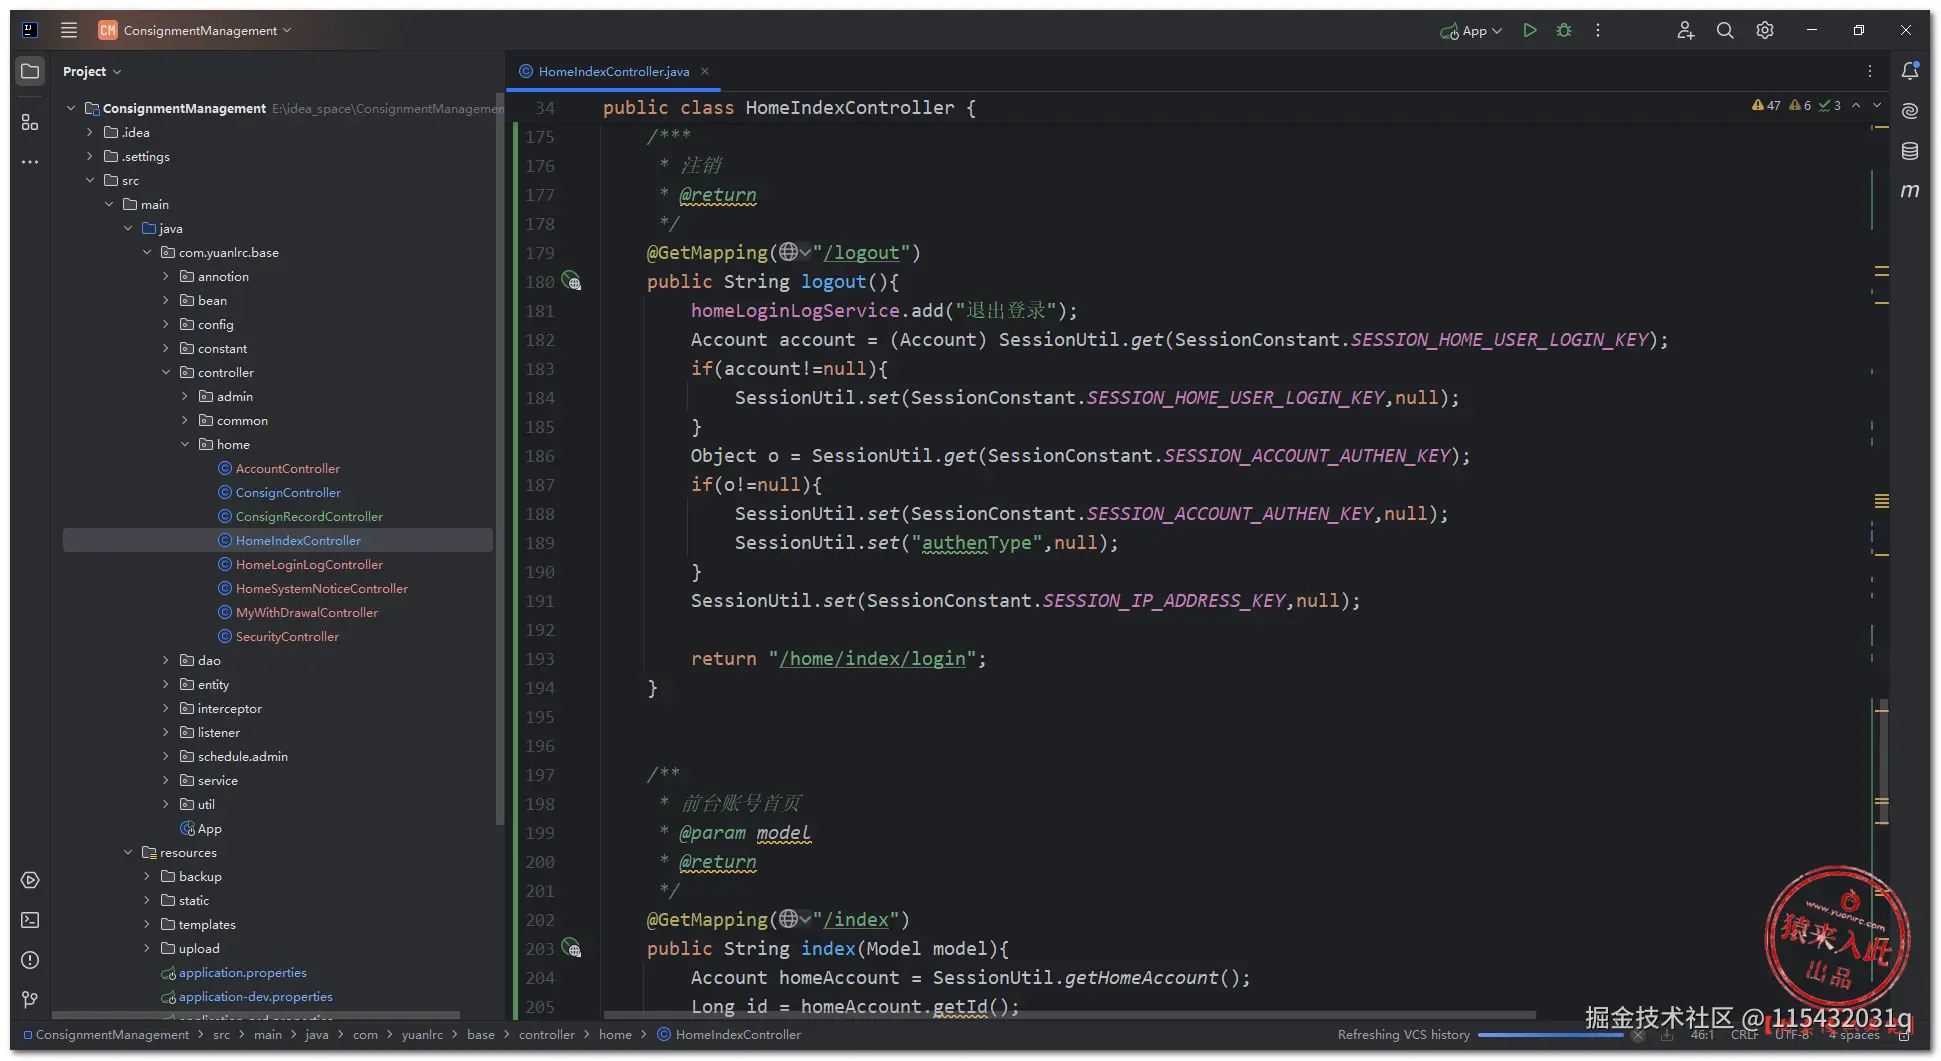Screen dimensions: 1941x1061
Task: Open more run actions menu
Action: 1598,30
